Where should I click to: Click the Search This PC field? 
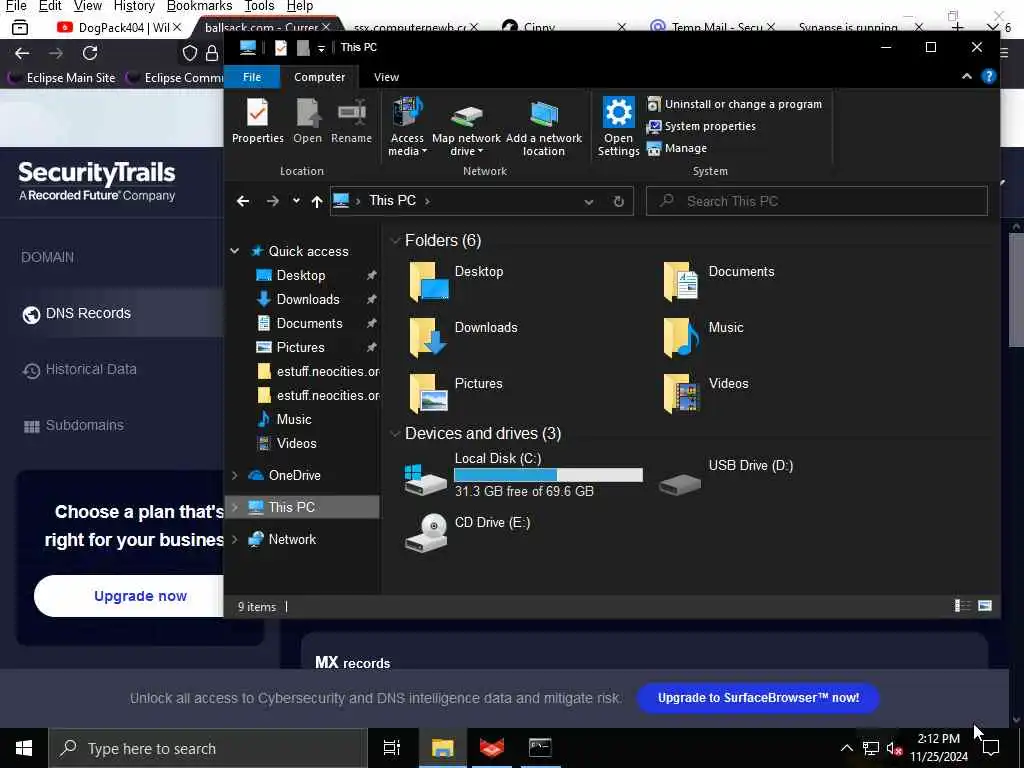point(816,201)
